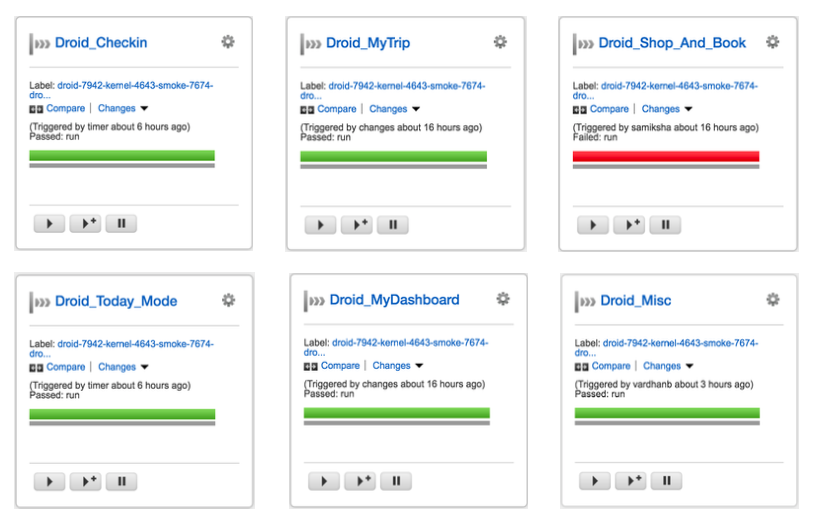
Task: Open settings gear on Droid_Checkin card
Action: coord(228,42)
